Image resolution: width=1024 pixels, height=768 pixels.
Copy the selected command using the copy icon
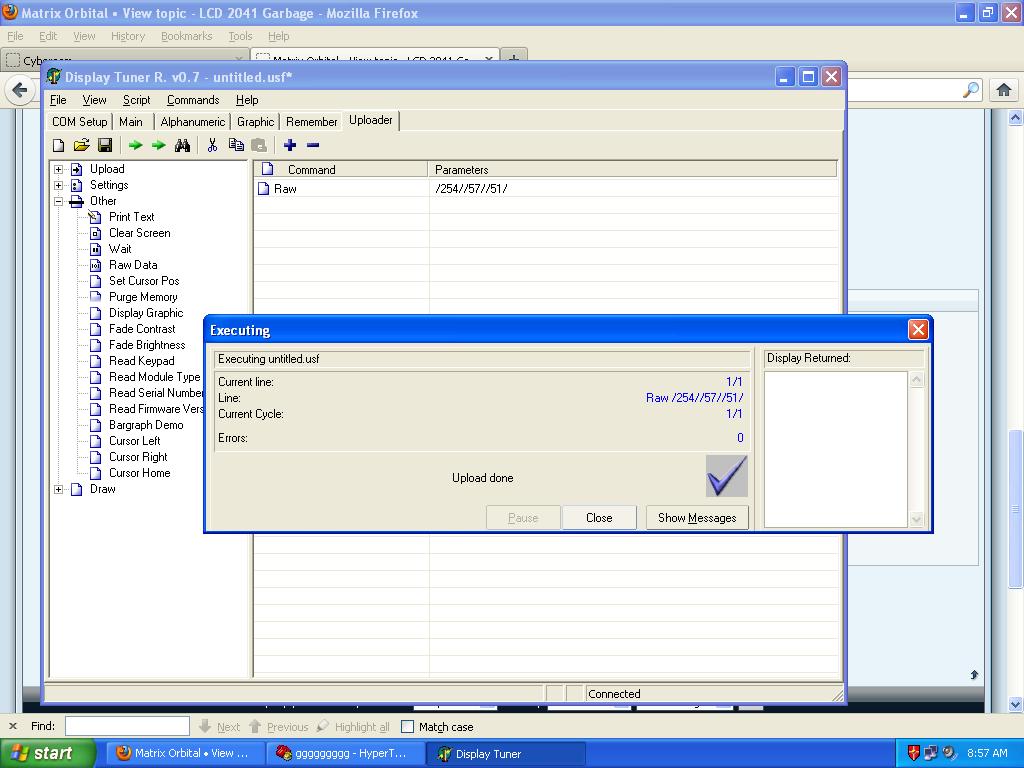(x=236, y=145)
